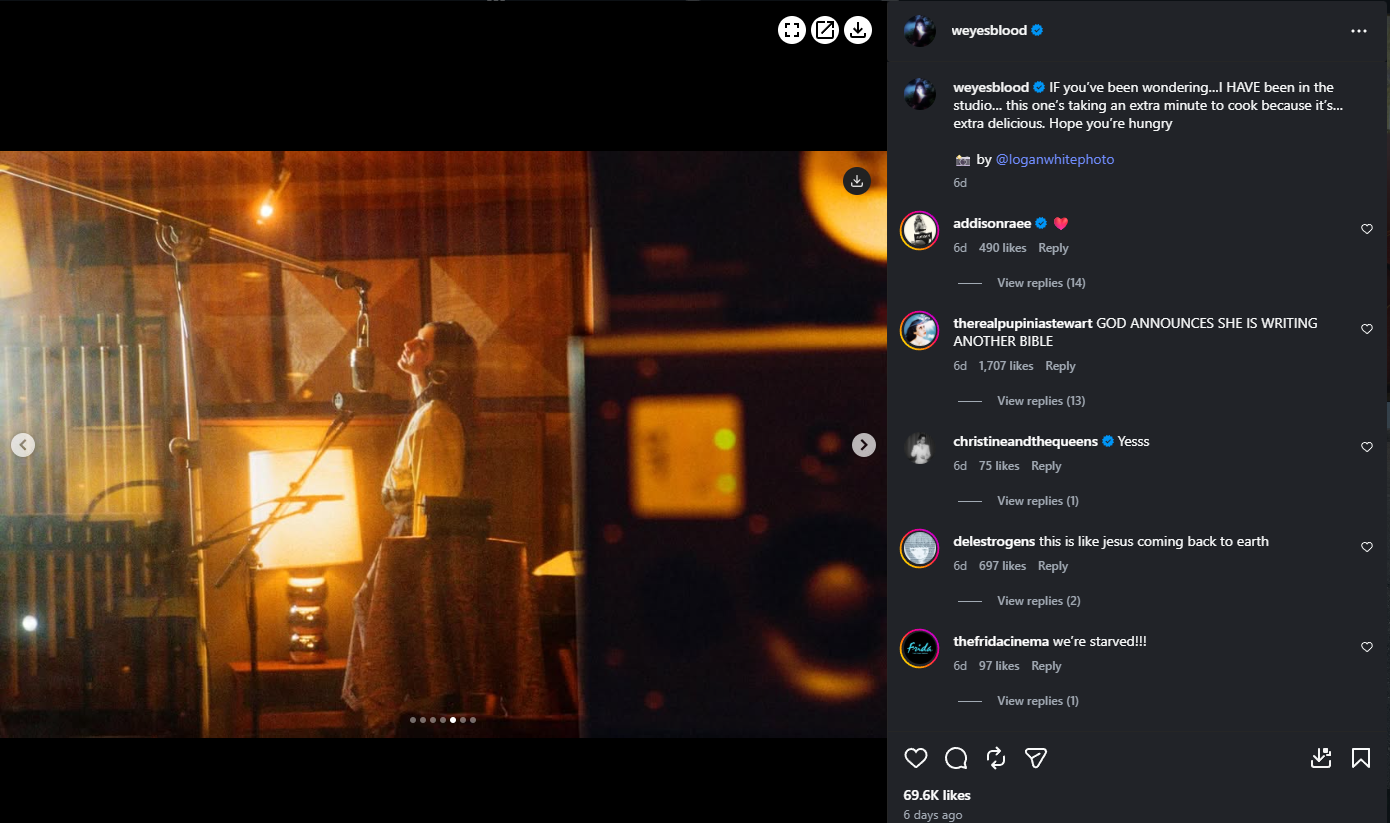
Task: Like christineandthequeens' comment
Action: (1367, 447)
